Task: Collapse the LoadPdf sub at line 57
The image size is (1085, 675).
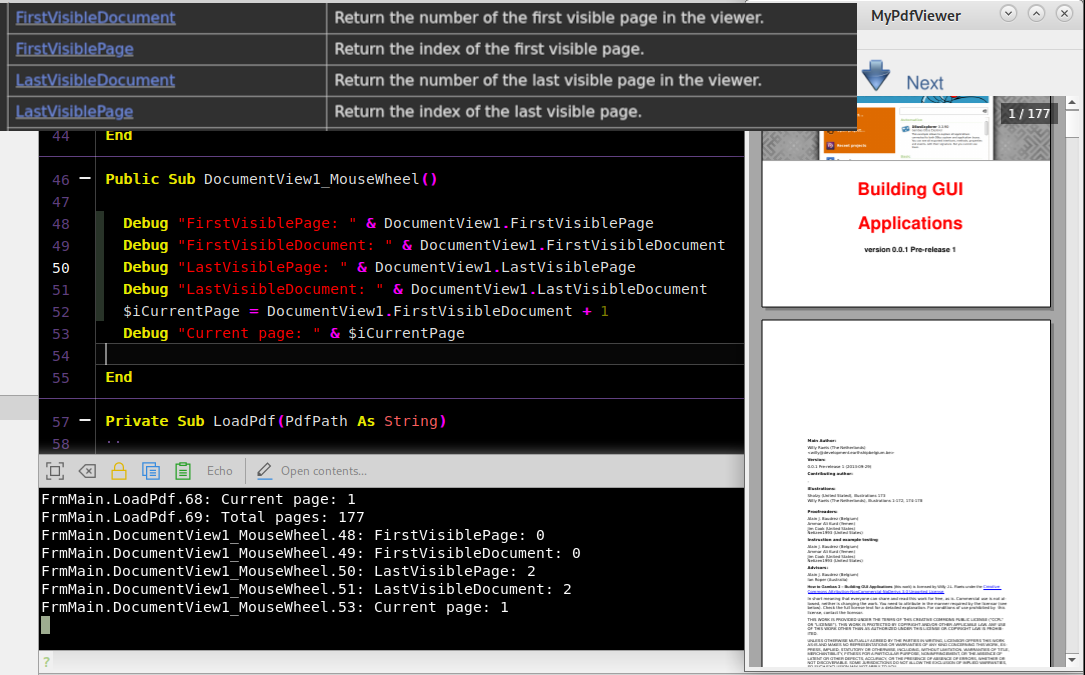Action: [x=84, y=421]
